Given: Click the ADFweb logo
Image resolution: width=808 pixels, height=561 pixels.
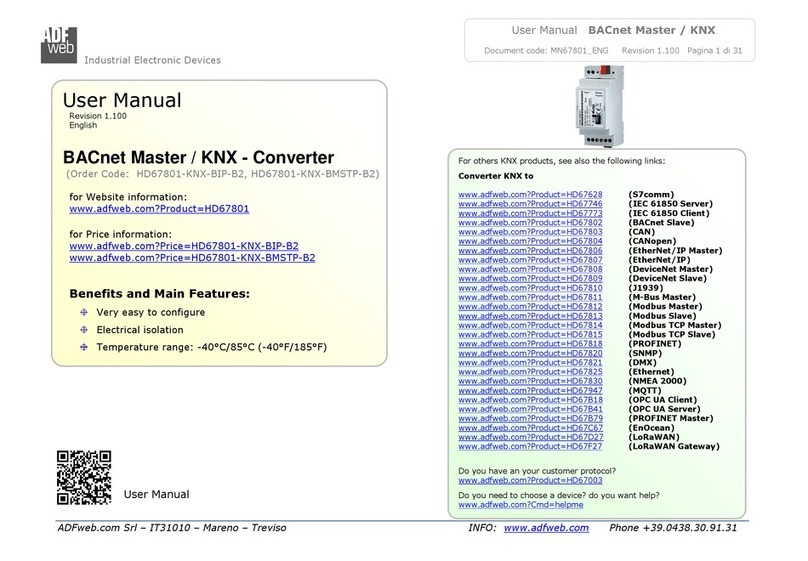Looking at the screenshot, I should click(59, 45).
